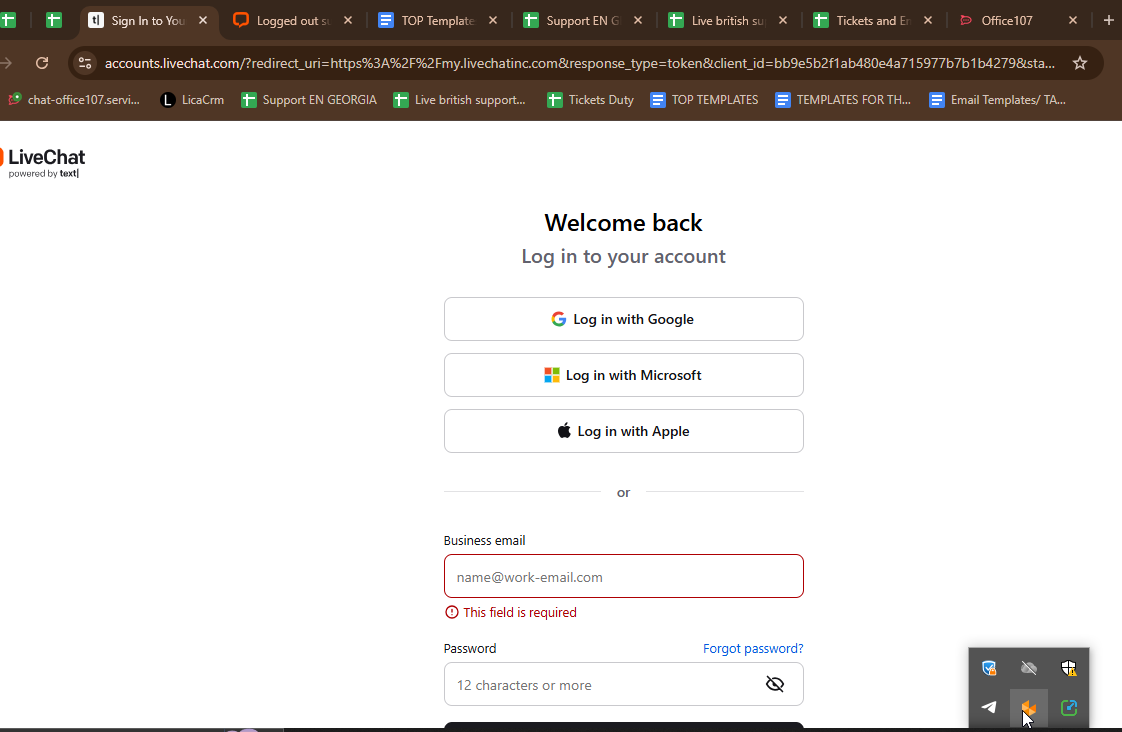Viewport: 1122px width, 732px height.
Task: Open the OneDrive cloud tray icon
Action: (x=1029, y=668)
